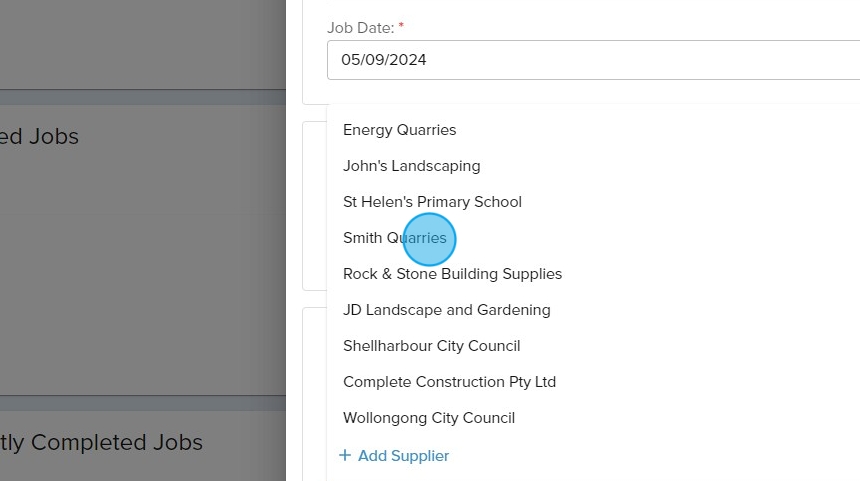Viewport: 860px width, 481px height.
Task: Click the dimmed Jobs heading behind overlay
Action: (40, 136)
